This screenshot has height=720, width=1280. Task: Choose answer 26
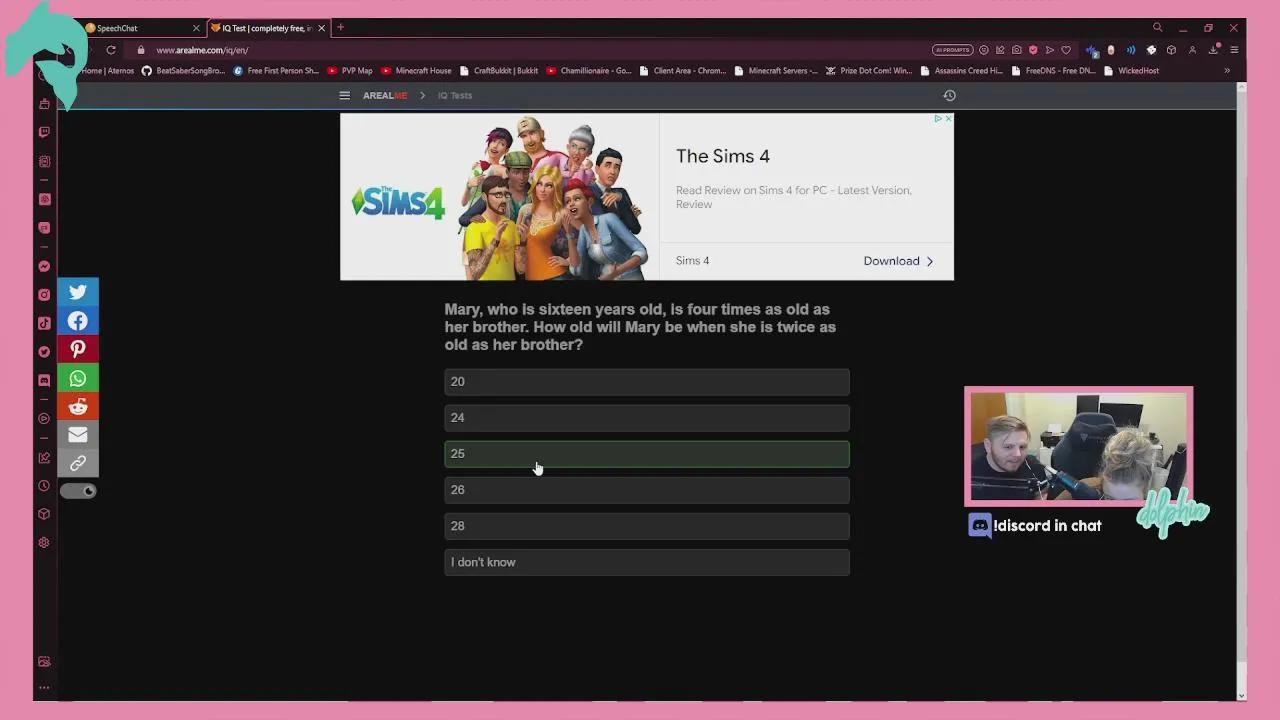coord(647,490)
